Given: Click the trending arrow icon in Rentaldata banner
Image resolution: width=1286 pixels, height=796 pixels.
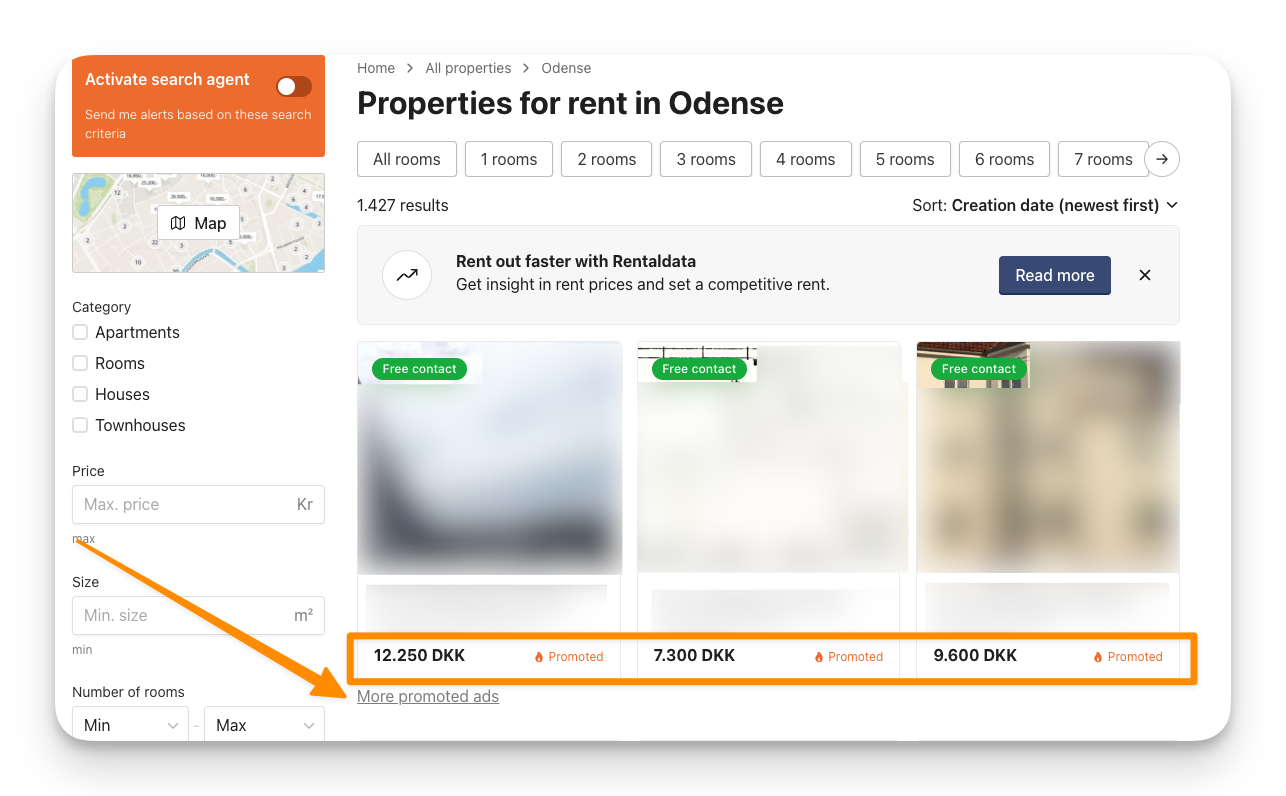Looking at the screenshot, I should (x=407, y=275).
